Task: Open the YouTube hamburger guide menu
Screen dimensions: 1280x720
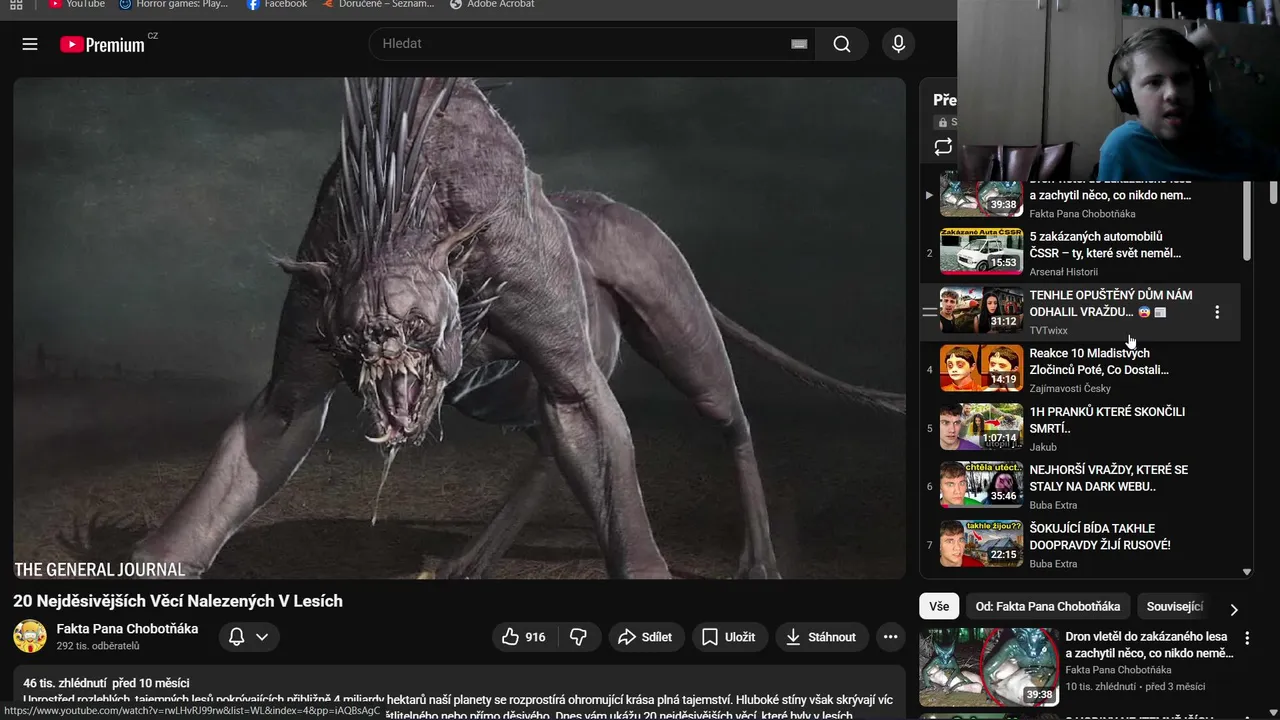Action: (x=30, y=44)
